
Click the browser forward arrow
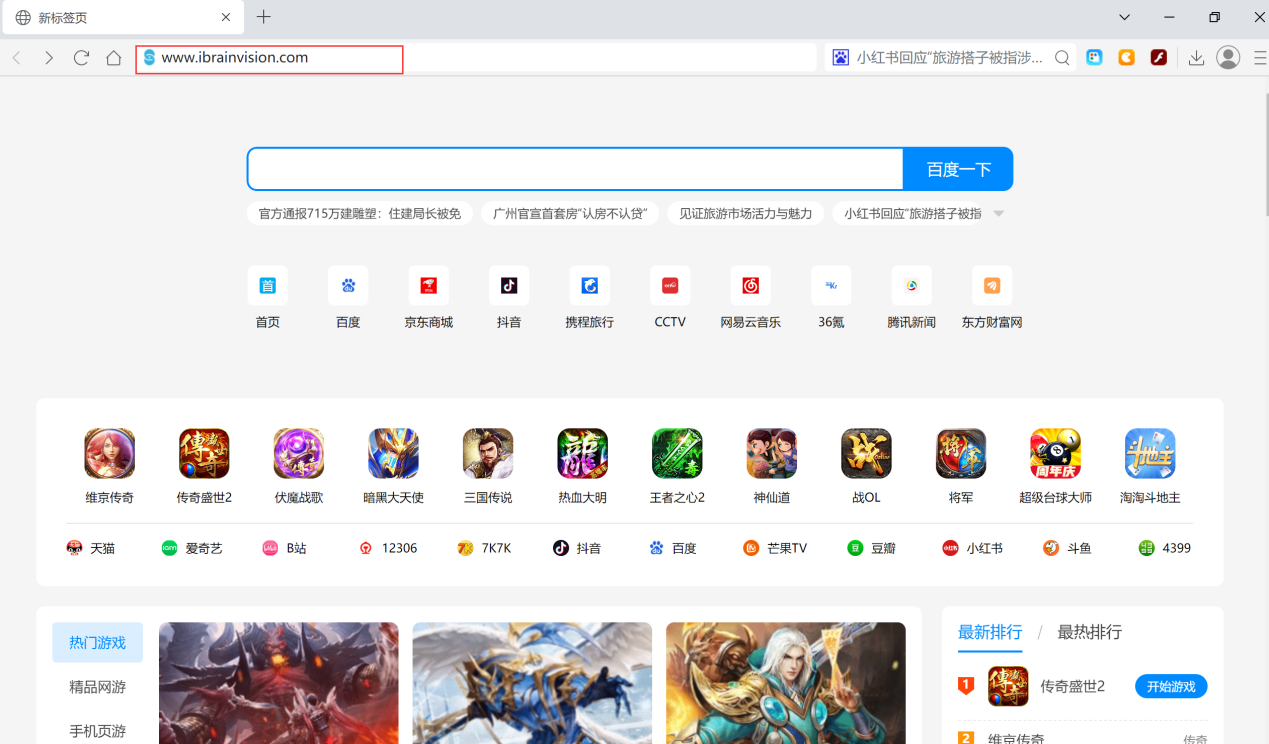click(x=49, y=58)
